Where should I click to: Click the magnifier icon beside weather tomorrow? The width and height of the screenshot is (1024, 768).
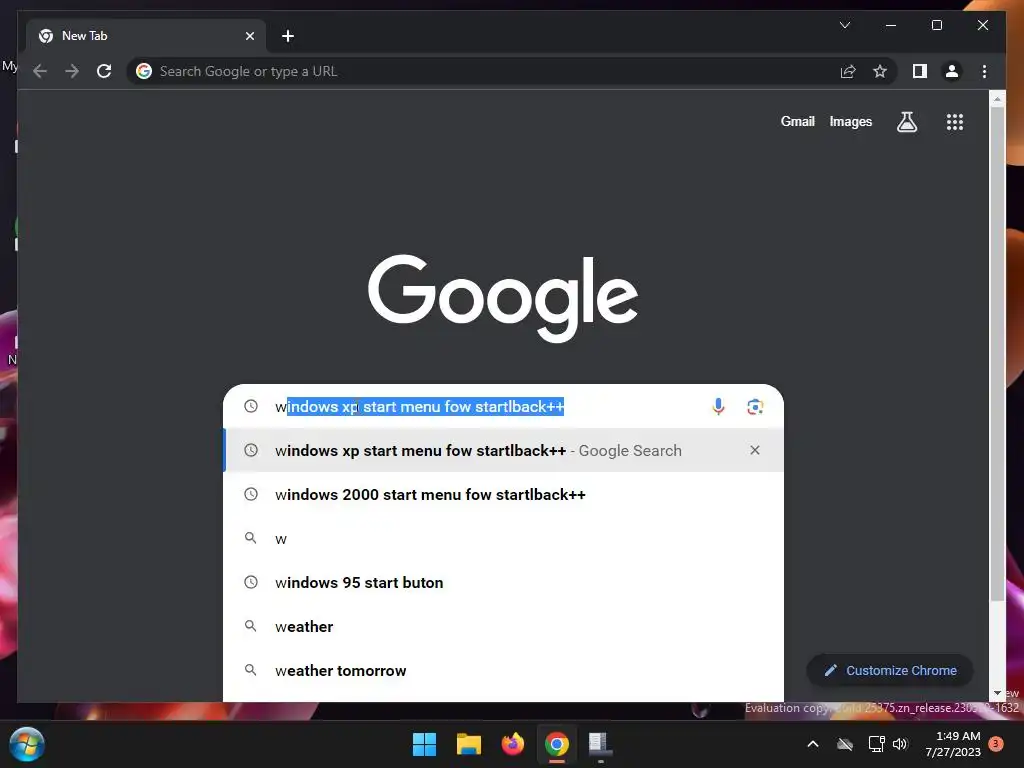251,669
